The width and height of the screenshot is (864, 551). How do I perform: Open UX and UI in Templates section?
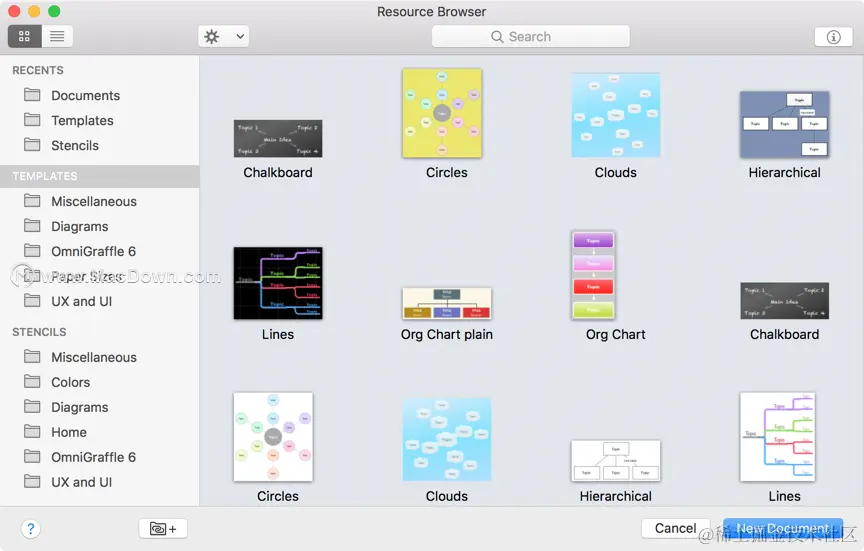pos(82,302)
